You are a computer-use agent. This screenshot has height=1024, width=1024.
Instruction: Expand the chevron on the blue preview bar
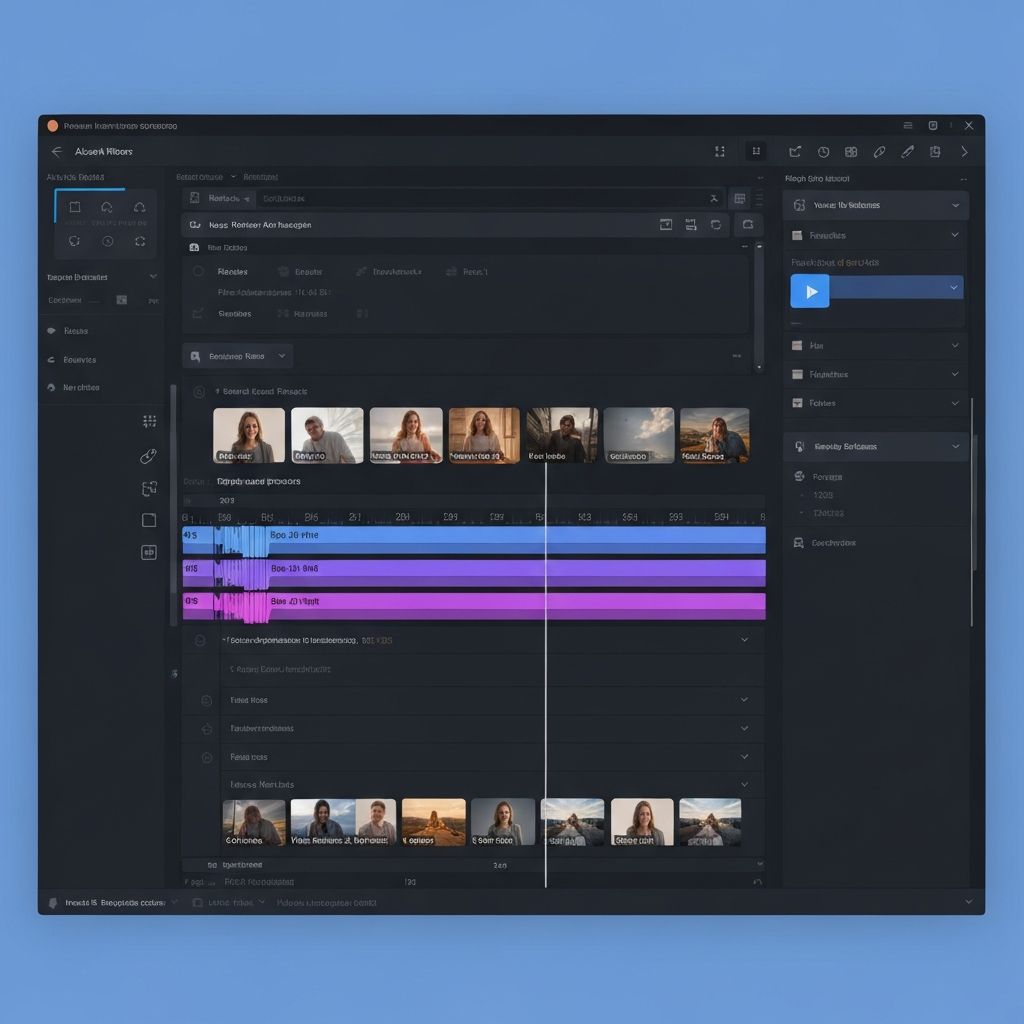click(954, 288)
